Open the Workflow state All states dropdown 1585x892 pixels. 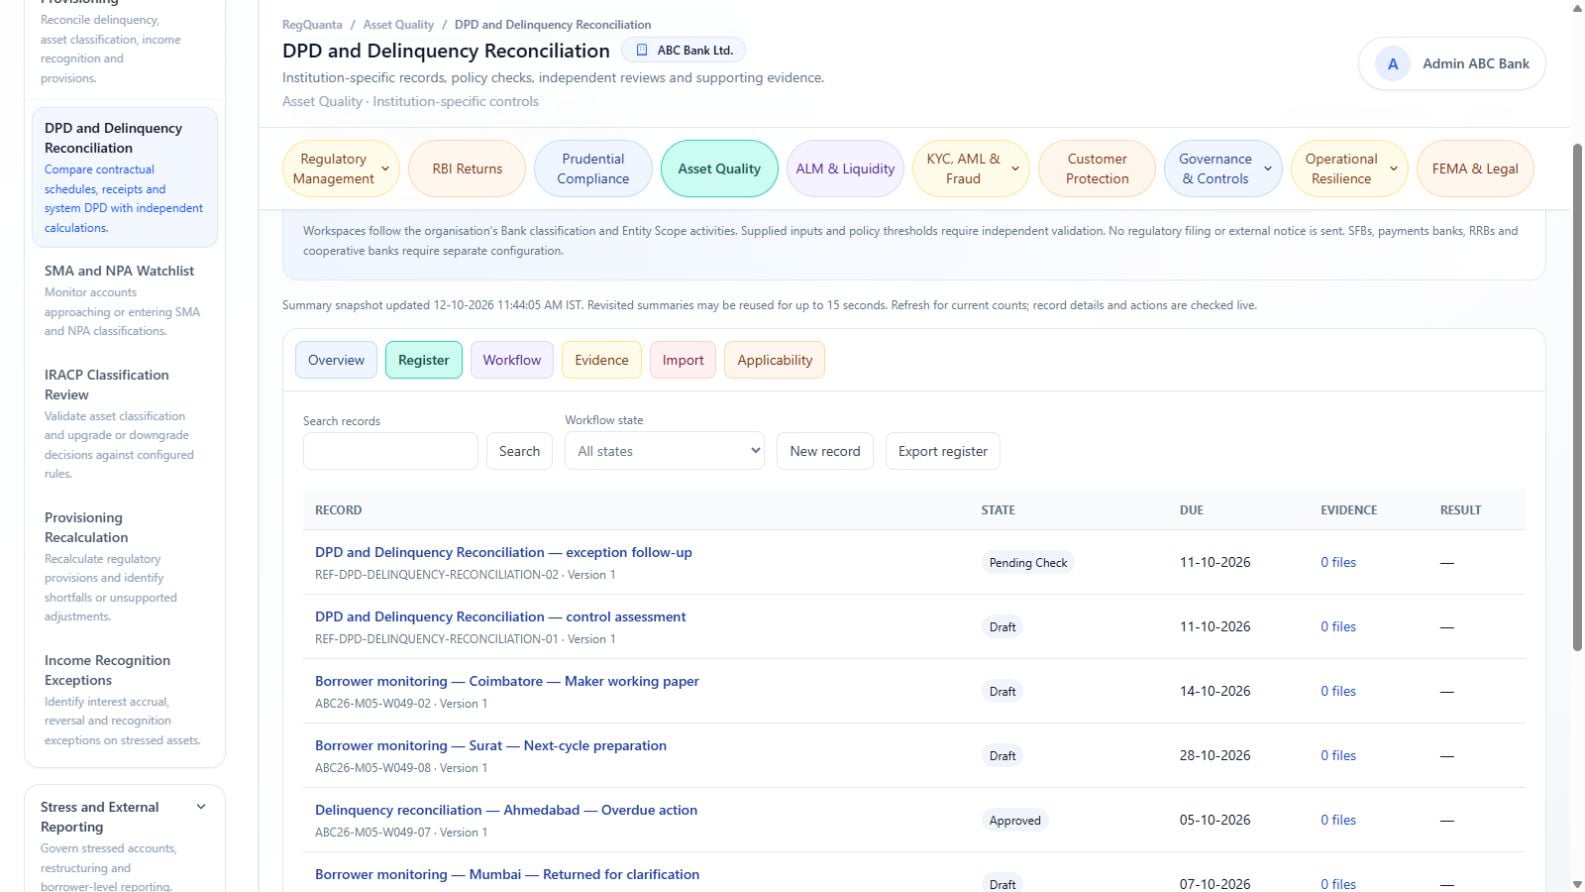665,451
